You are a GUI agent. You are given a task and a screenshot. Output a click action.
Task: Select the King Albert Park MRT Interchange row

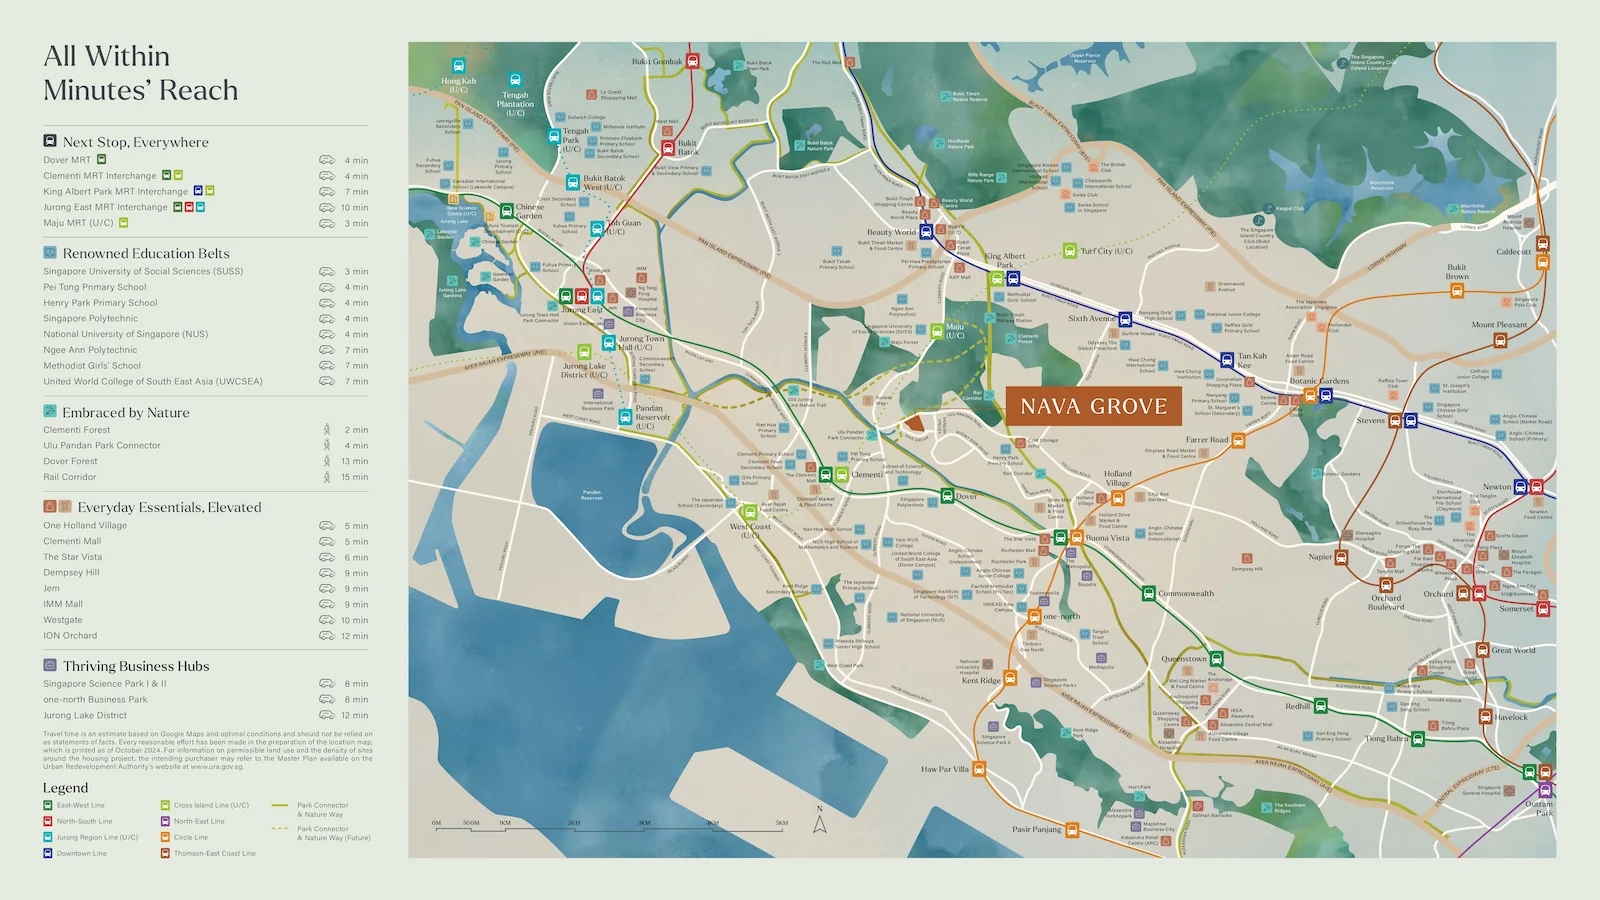pos(206,191)
